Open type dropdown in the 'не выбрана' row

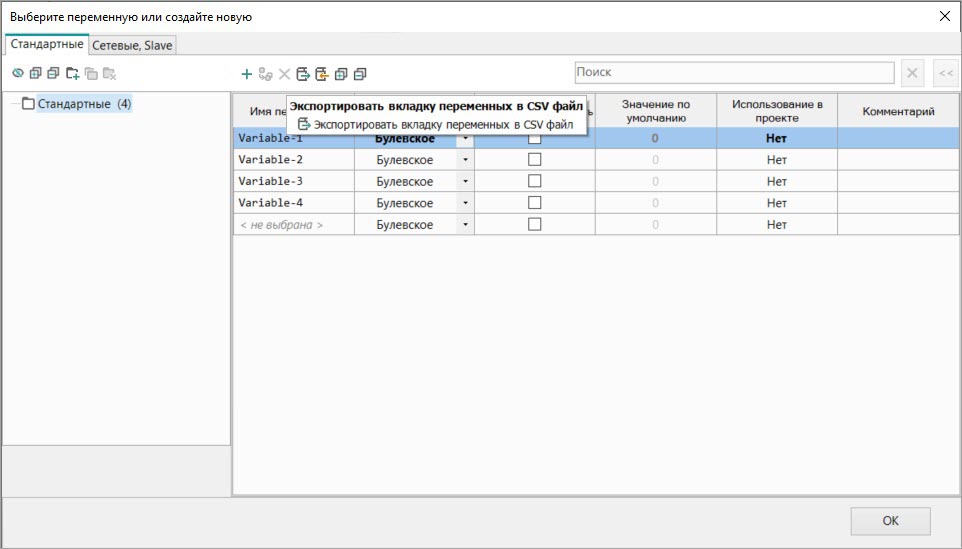coord(465,225)
